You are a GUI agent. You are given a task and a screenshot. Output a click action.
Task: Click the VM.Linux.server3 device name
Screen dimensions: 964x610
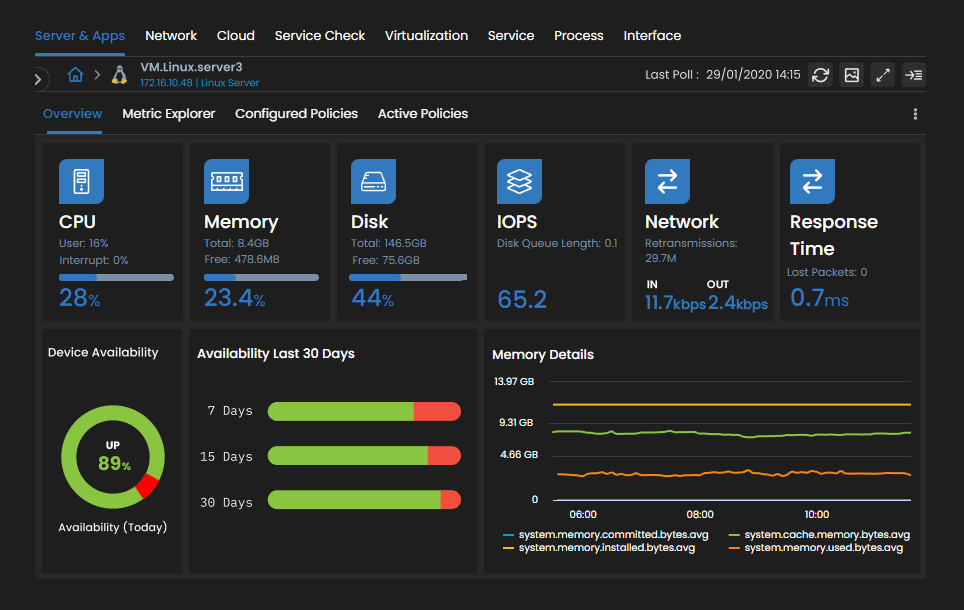[x=191, y=66]
